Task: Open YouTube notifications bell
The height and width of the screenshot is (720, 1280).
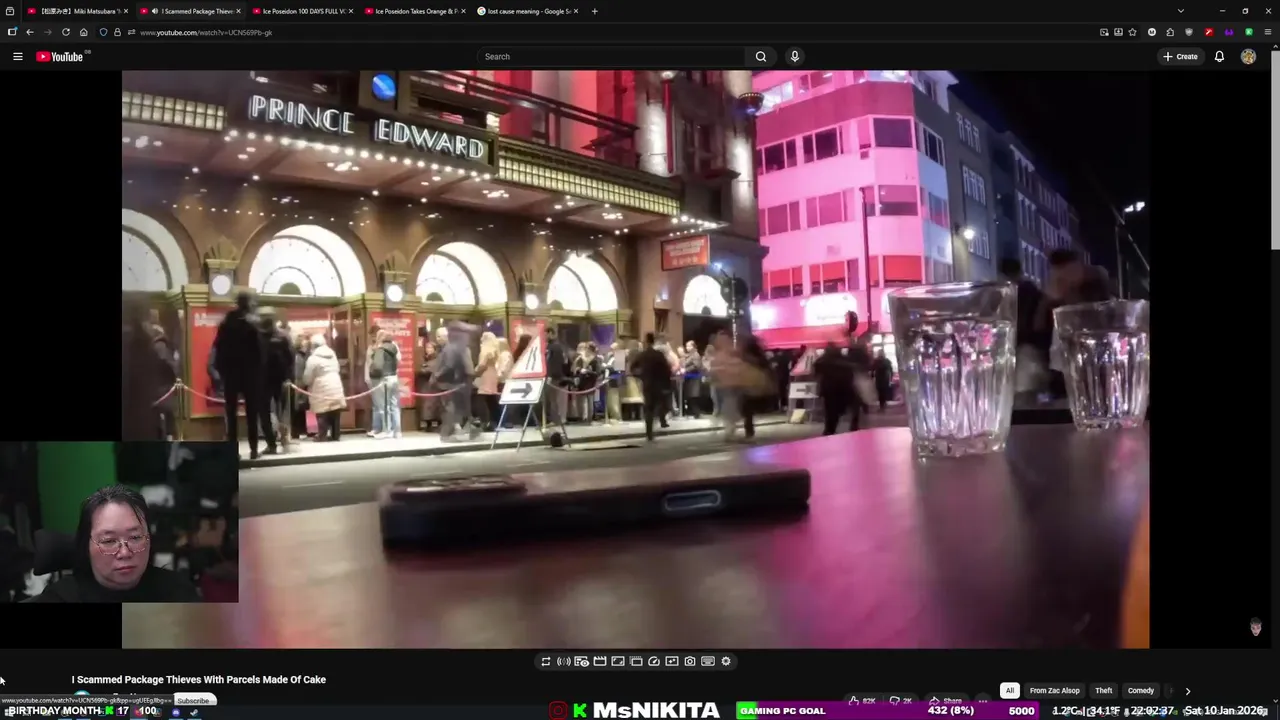Action: click(1219, 57)
